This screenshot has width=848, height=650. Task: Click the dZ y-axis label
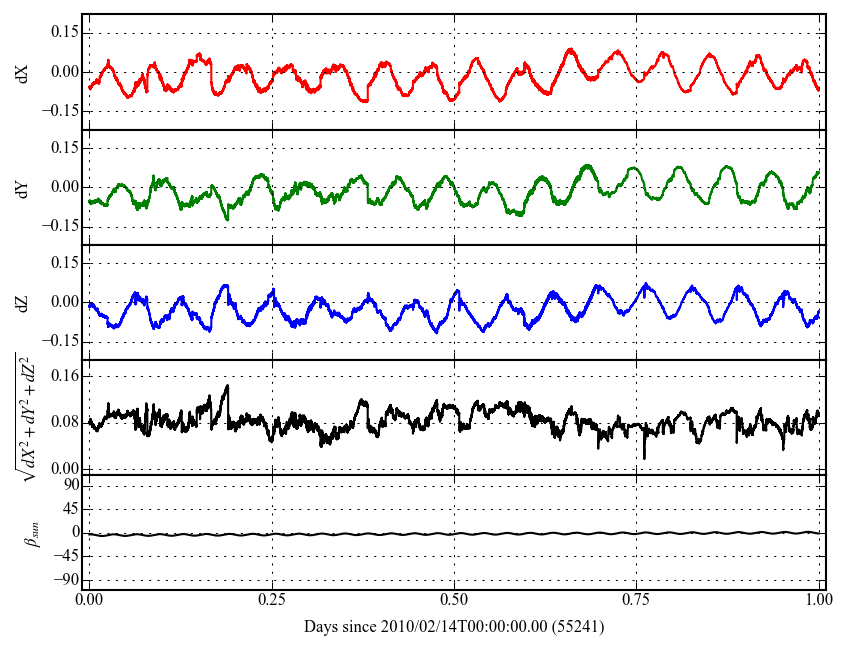click(x=23, y=302)
